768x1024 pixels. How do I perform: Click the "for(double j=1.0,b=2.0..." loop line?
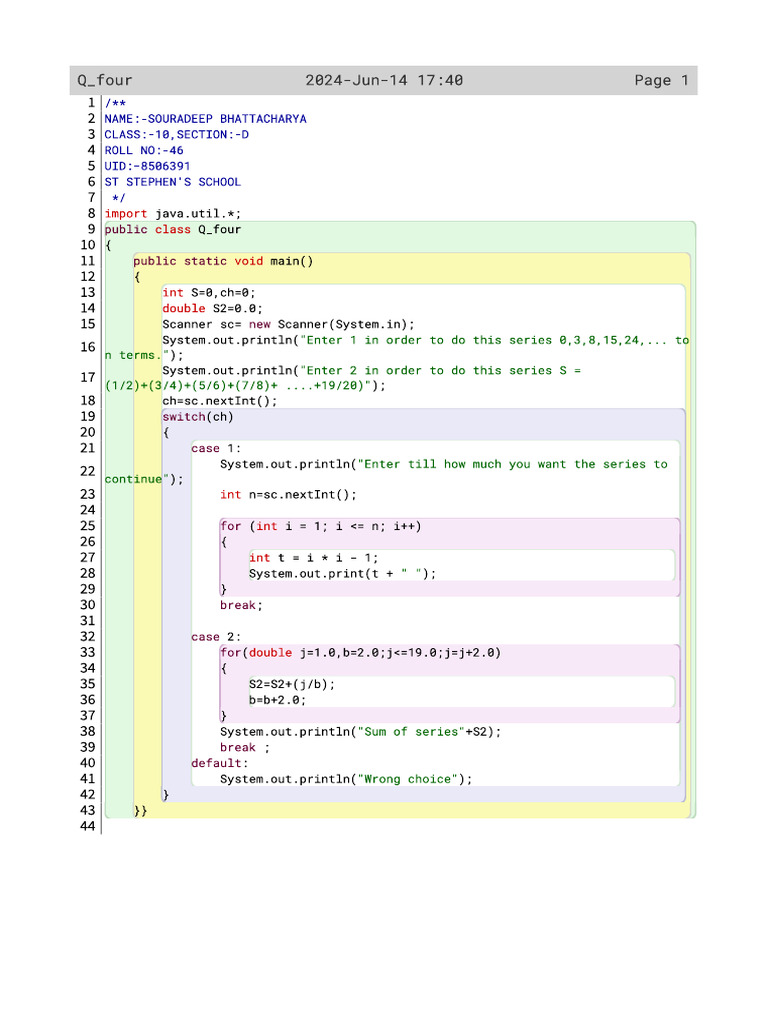pos(360,653)
